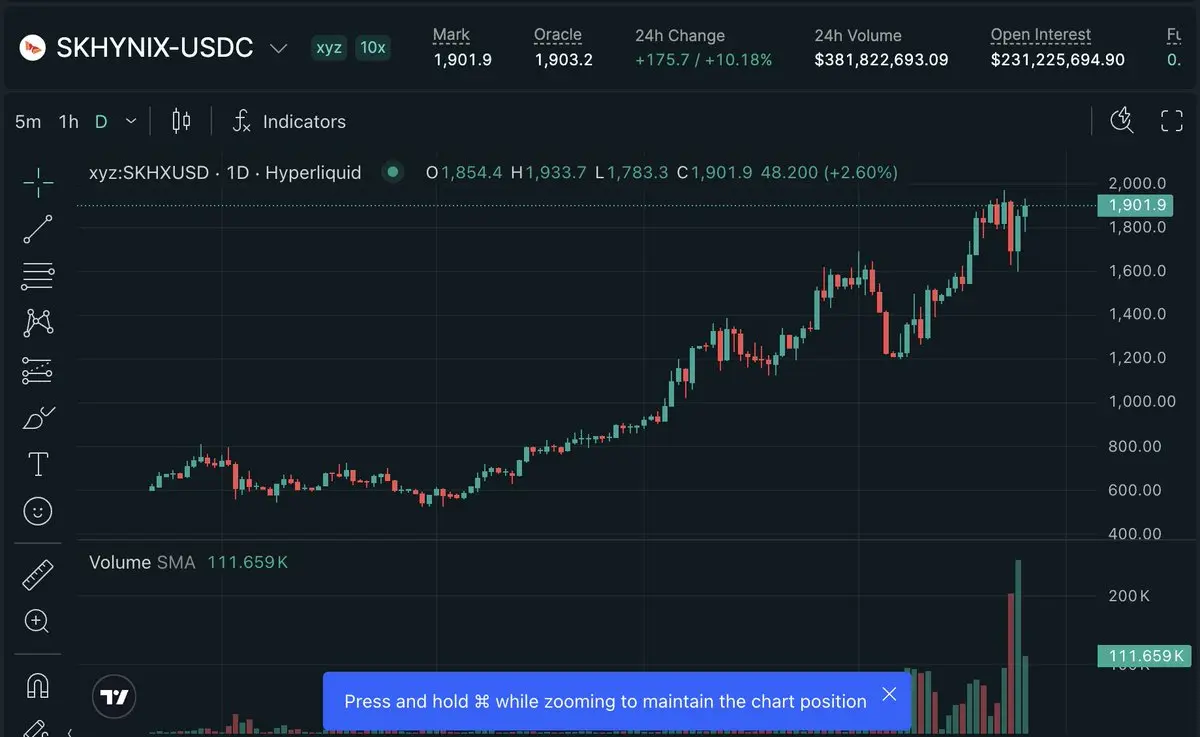The width and height of the screenshot is (1200, 737).
Task: Open the candlestick chart type selector
Action: click(181, 121)
